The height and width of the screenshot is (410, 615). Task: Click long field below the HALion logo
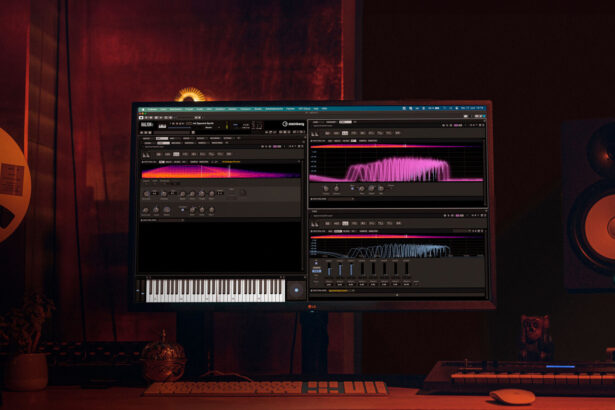pyautogui.click(x=174, y=133)
